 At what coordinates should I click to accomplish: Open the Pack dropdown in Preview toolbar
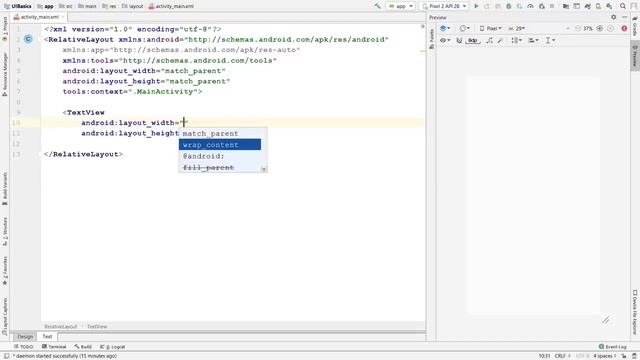[x=517, y=40]
